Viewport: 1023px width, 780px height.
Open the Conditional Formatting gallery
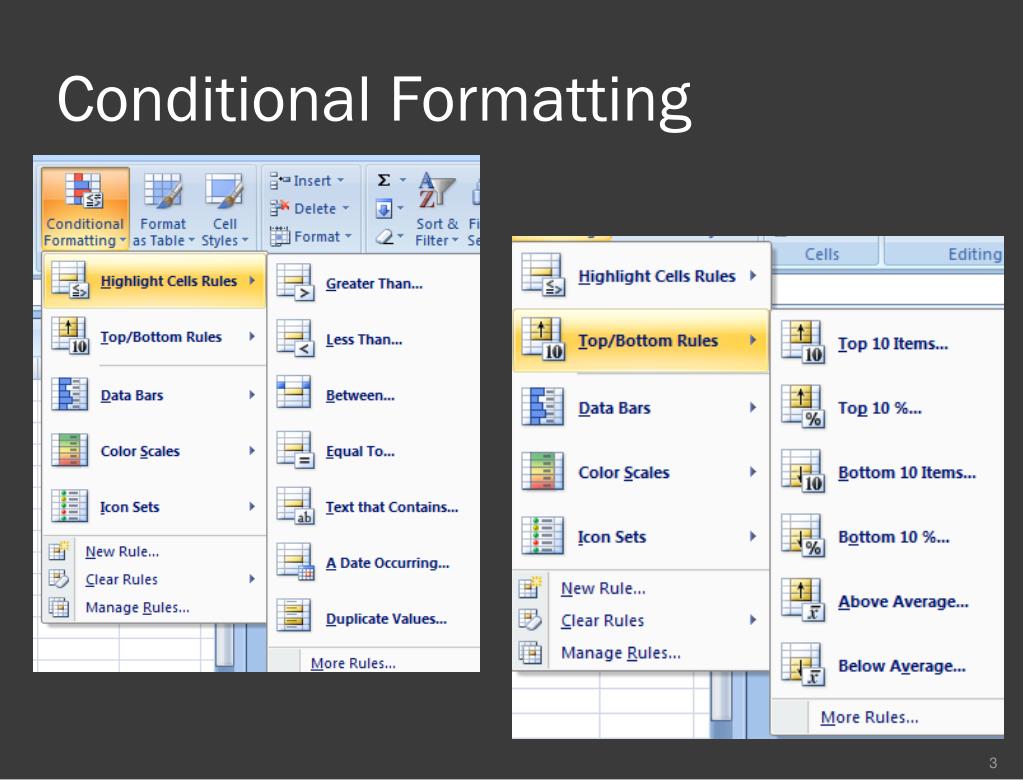point(84,208)
